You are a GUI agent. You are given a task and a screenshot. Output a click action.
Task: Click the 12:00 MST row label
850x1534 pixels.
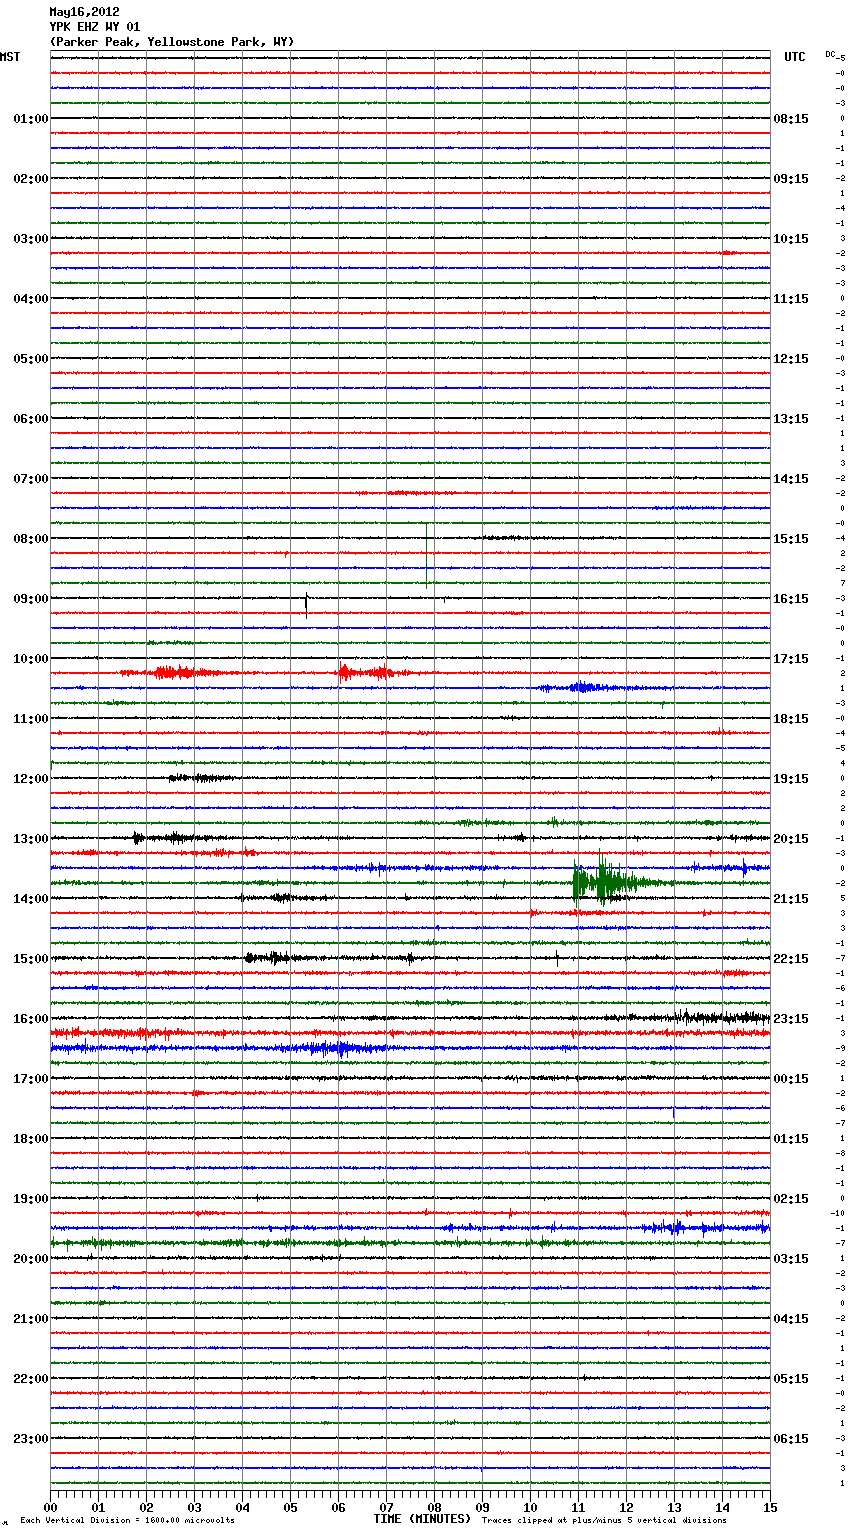[30, 779]
